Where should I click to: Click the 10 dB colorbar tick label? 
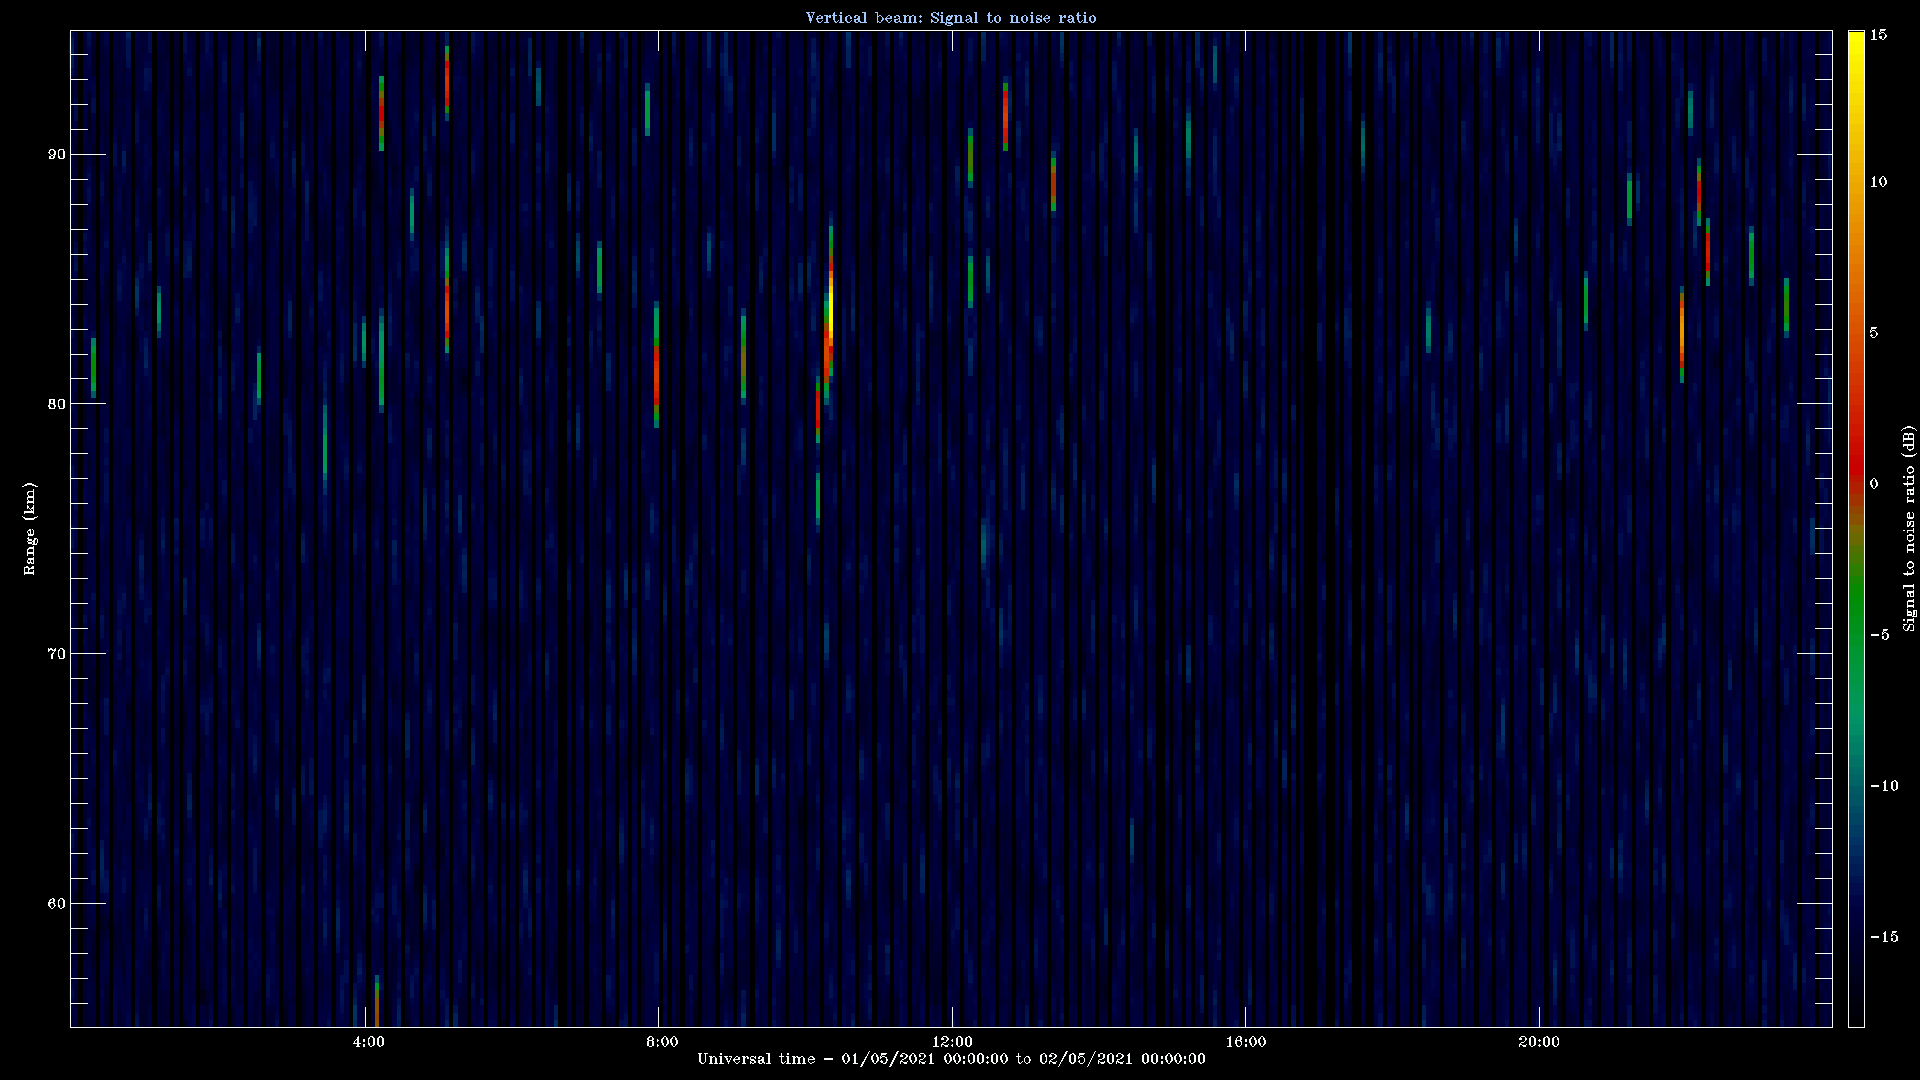click(1878, 181)
